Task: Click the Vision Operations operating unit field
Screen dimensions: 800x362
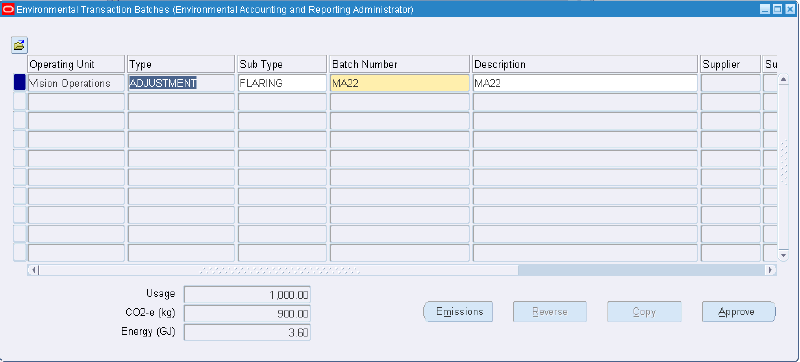Action: click(x=76, y=83)
